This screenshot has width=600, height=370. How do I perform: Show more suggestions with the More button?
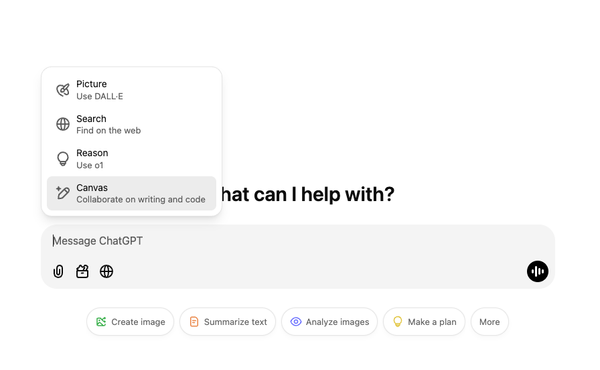[489, 322]
